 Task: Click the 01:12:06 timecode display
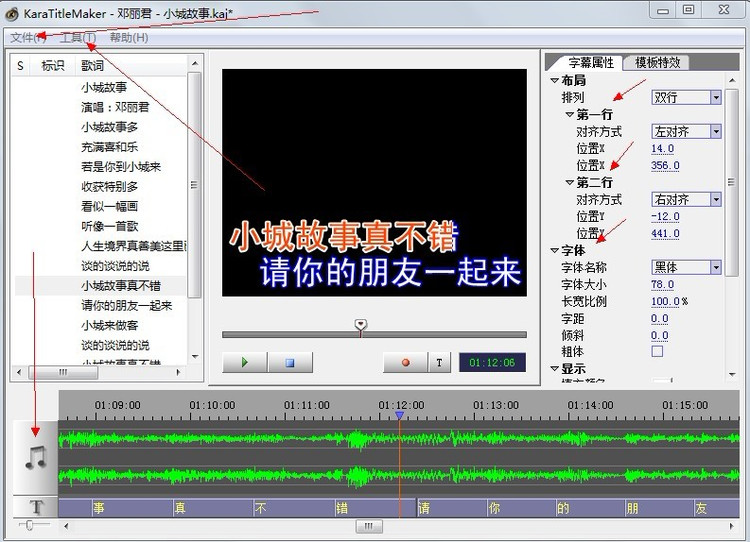492,362
